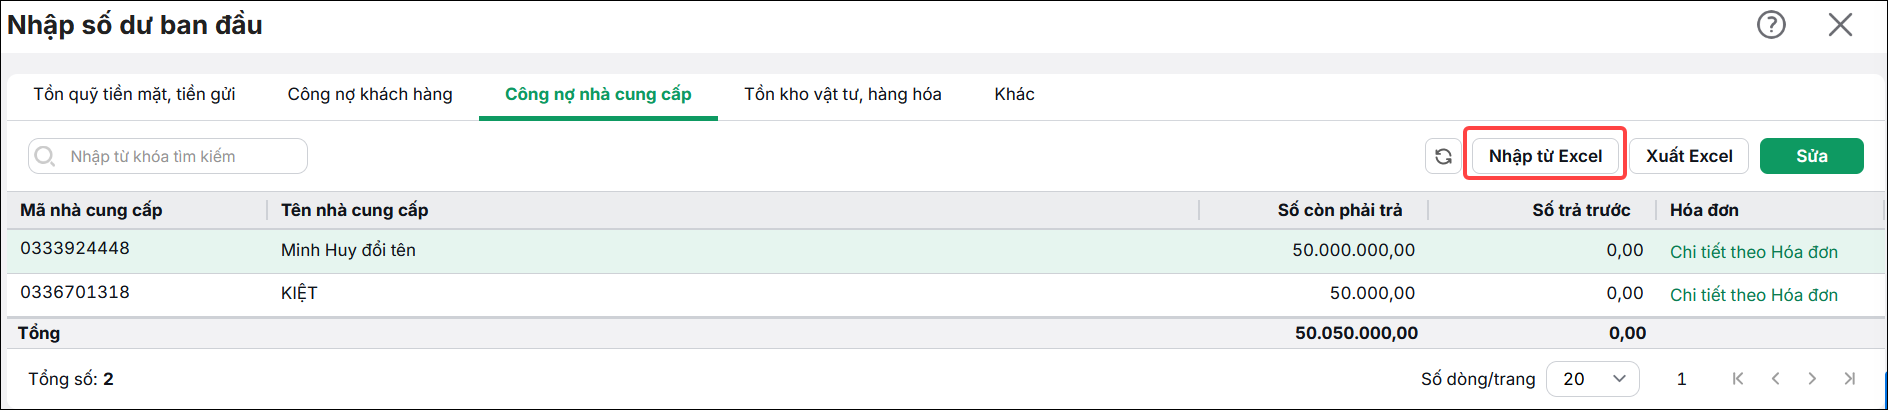Select the Khác tab
The width and height of the screenshot is (1888, 410).
tap(1014, 94)
